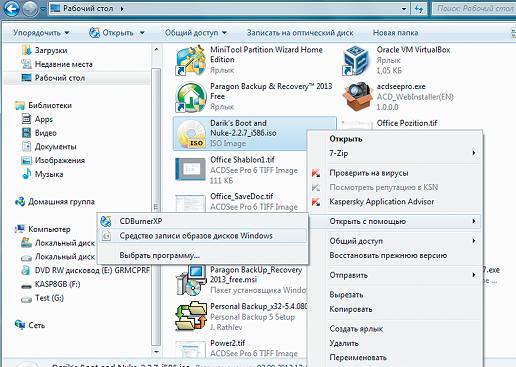Select the Oracle VM VirtualBox shortcut icon

point(357,61)
